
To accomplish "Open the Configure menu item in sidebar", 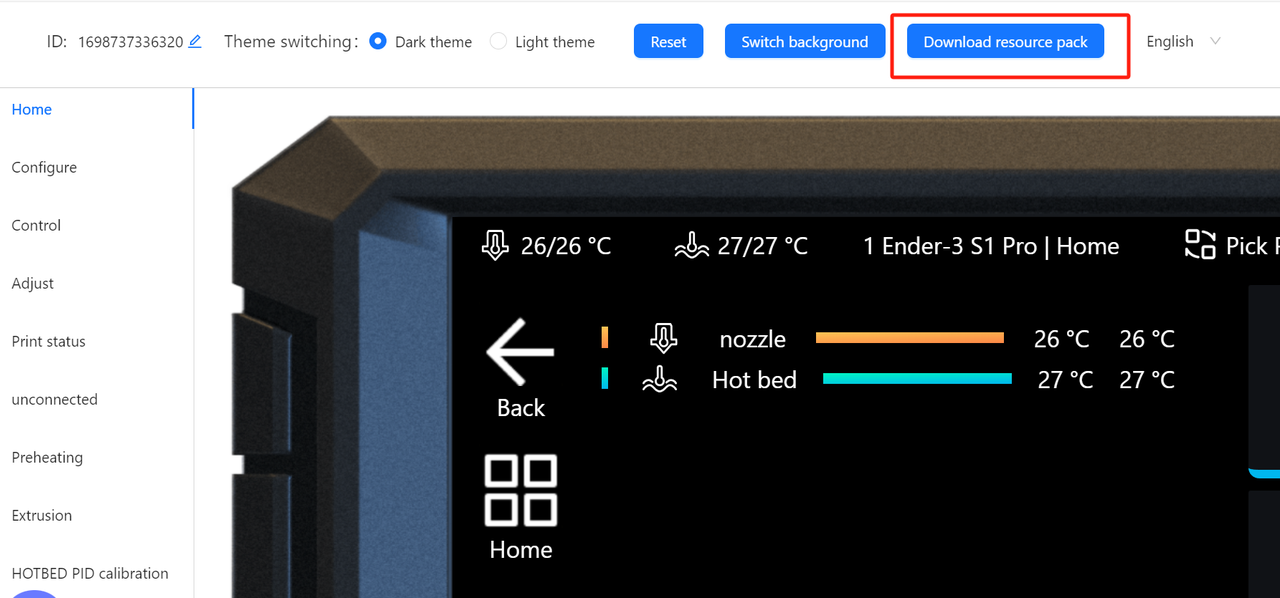I will pos(44,167).
